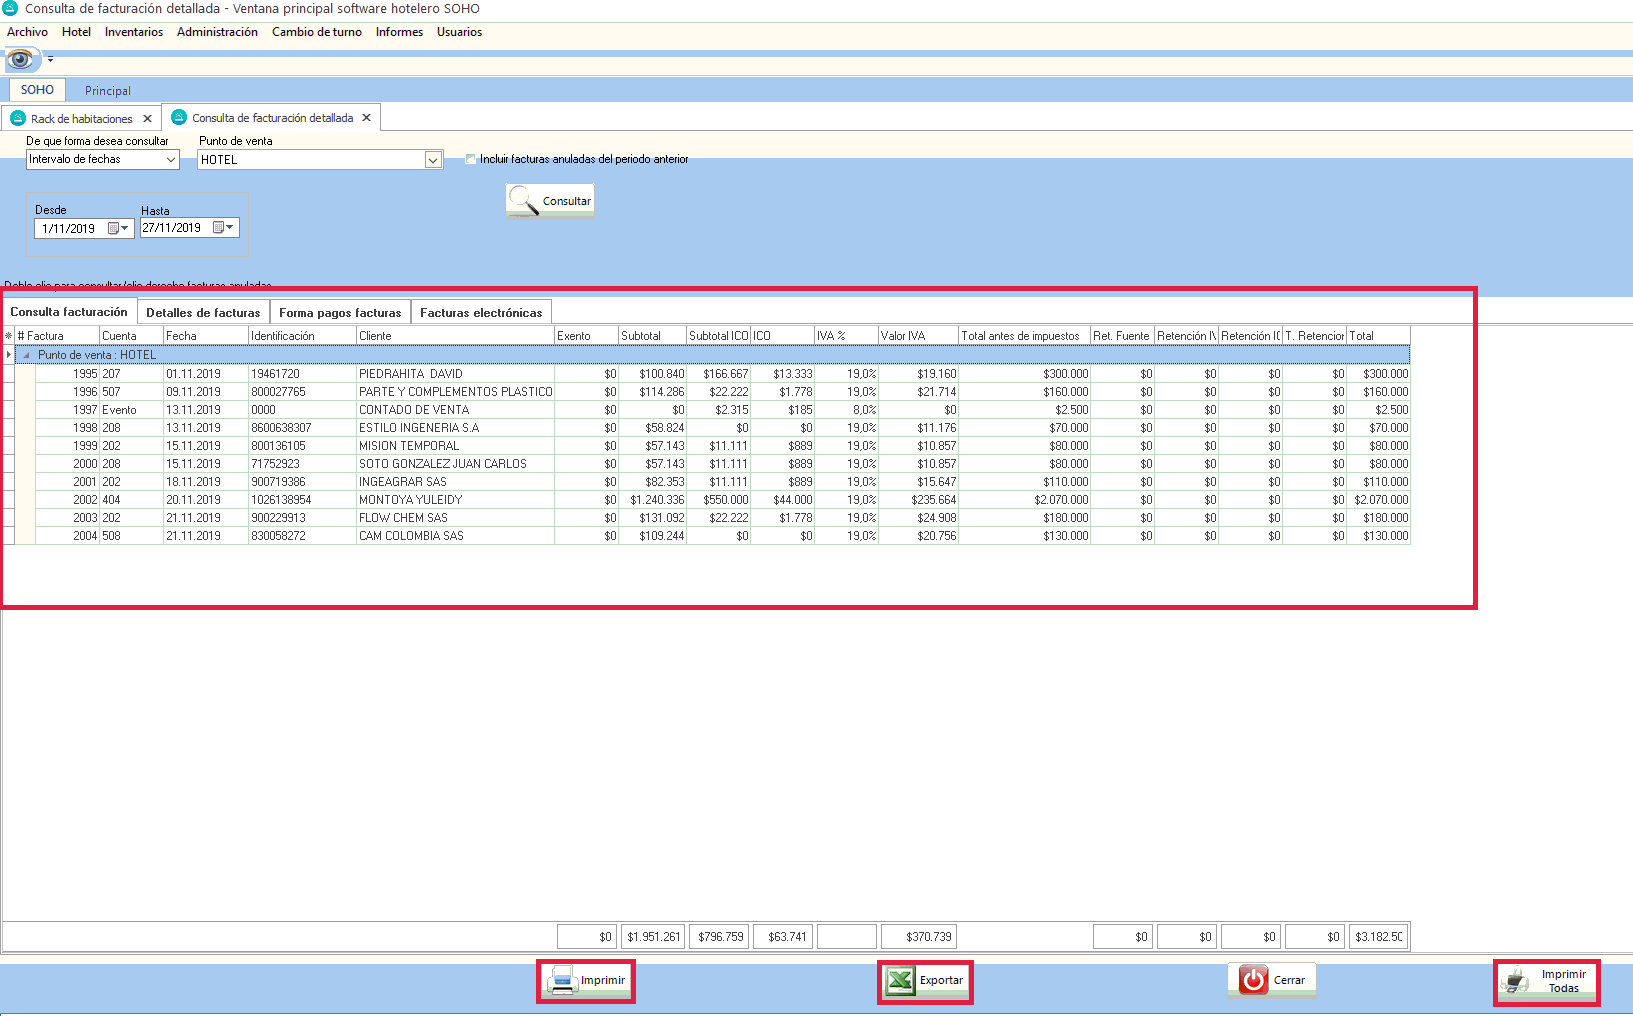1633x1016 pixels.
Task: Select invoice 2002 row for MONTOYA YULEIDY
Action: coord(410,500)
